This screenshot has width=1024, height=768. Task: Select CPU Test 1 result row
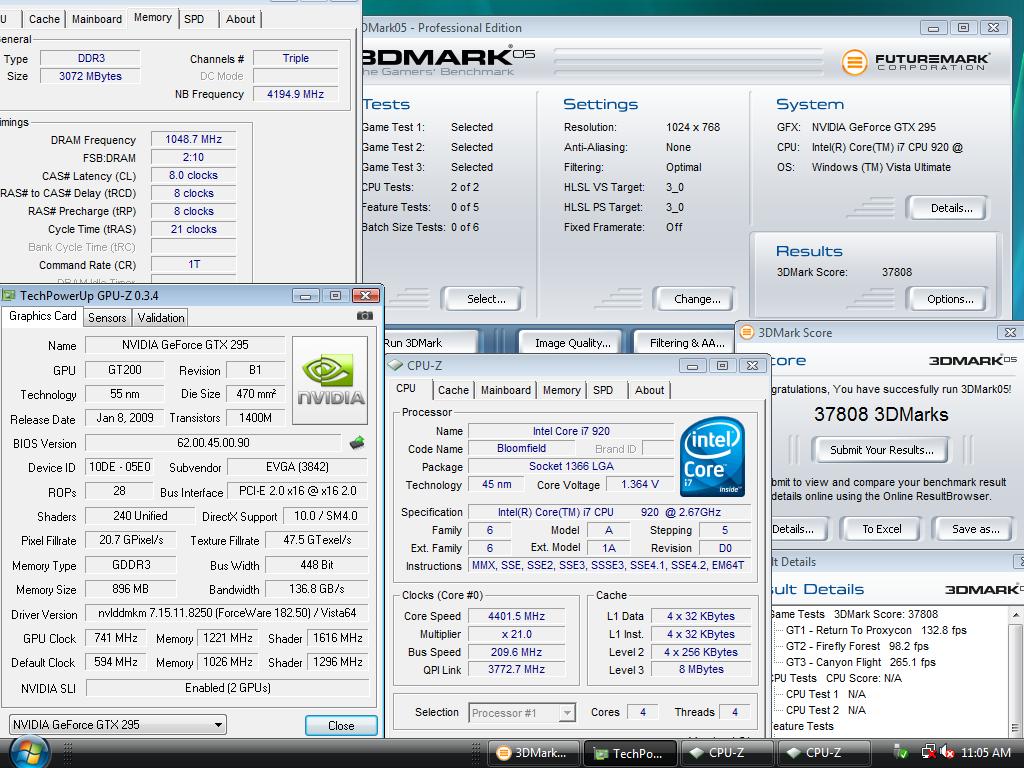[825, 694]
